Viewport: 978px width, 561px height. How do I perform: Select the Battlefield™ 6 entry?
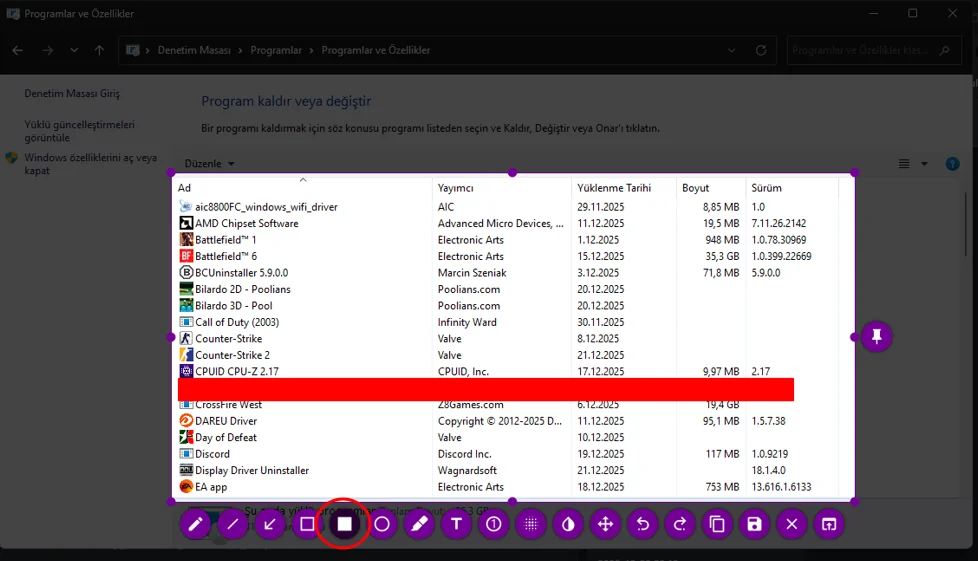tap(508, 256)
